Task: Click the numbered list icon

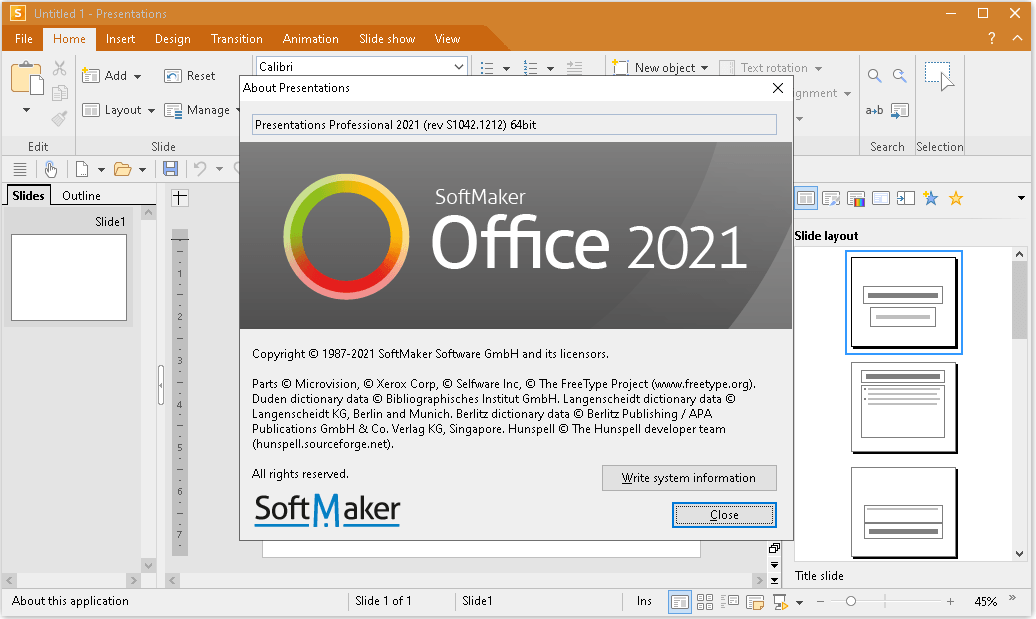Action: point(531,67)
